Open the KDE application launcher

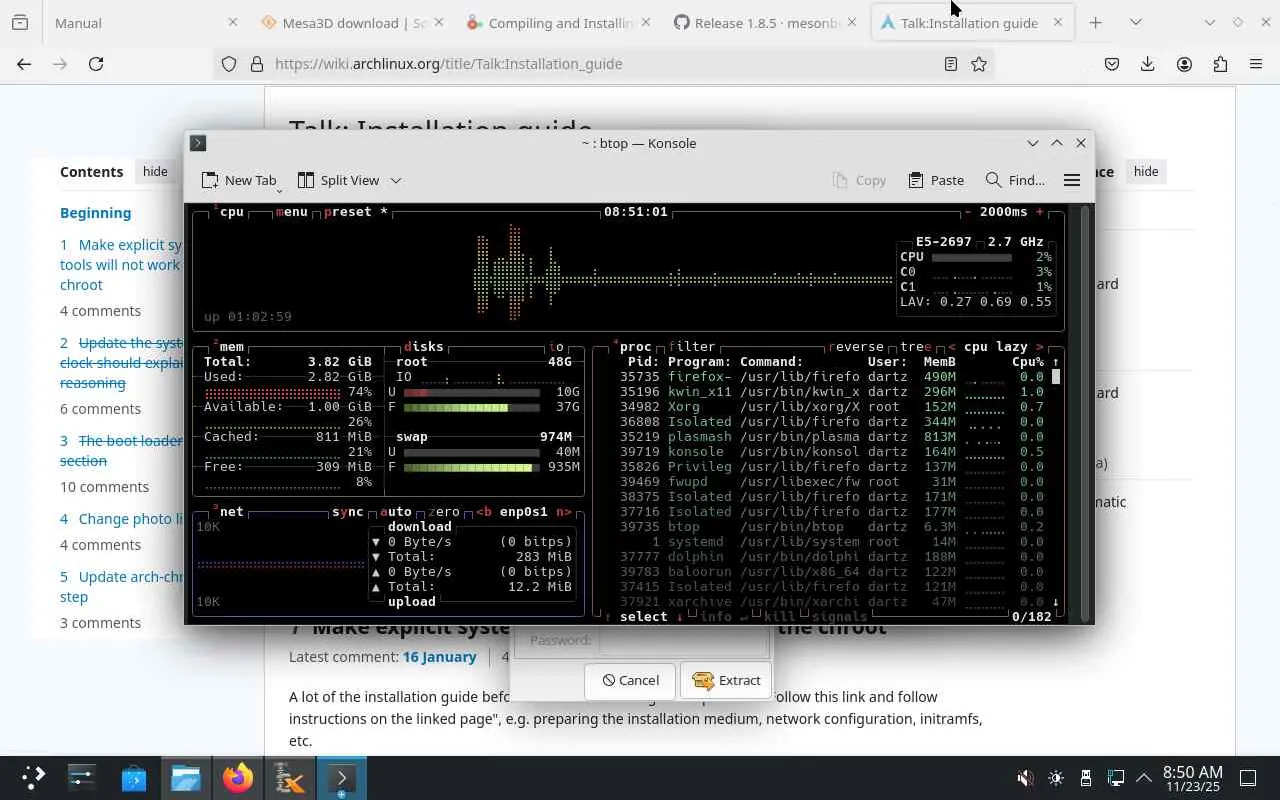click(33, 777)
